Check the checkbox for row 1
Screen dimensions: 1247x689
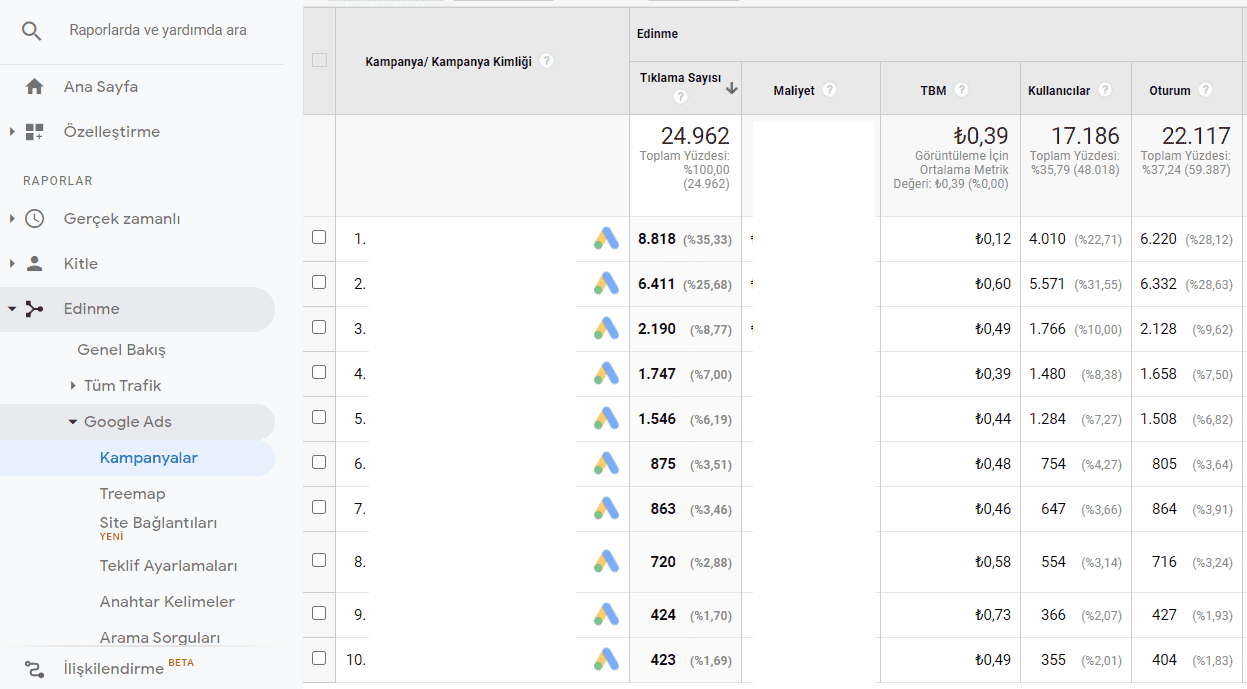pyautogui.click(x=319, y=238)
